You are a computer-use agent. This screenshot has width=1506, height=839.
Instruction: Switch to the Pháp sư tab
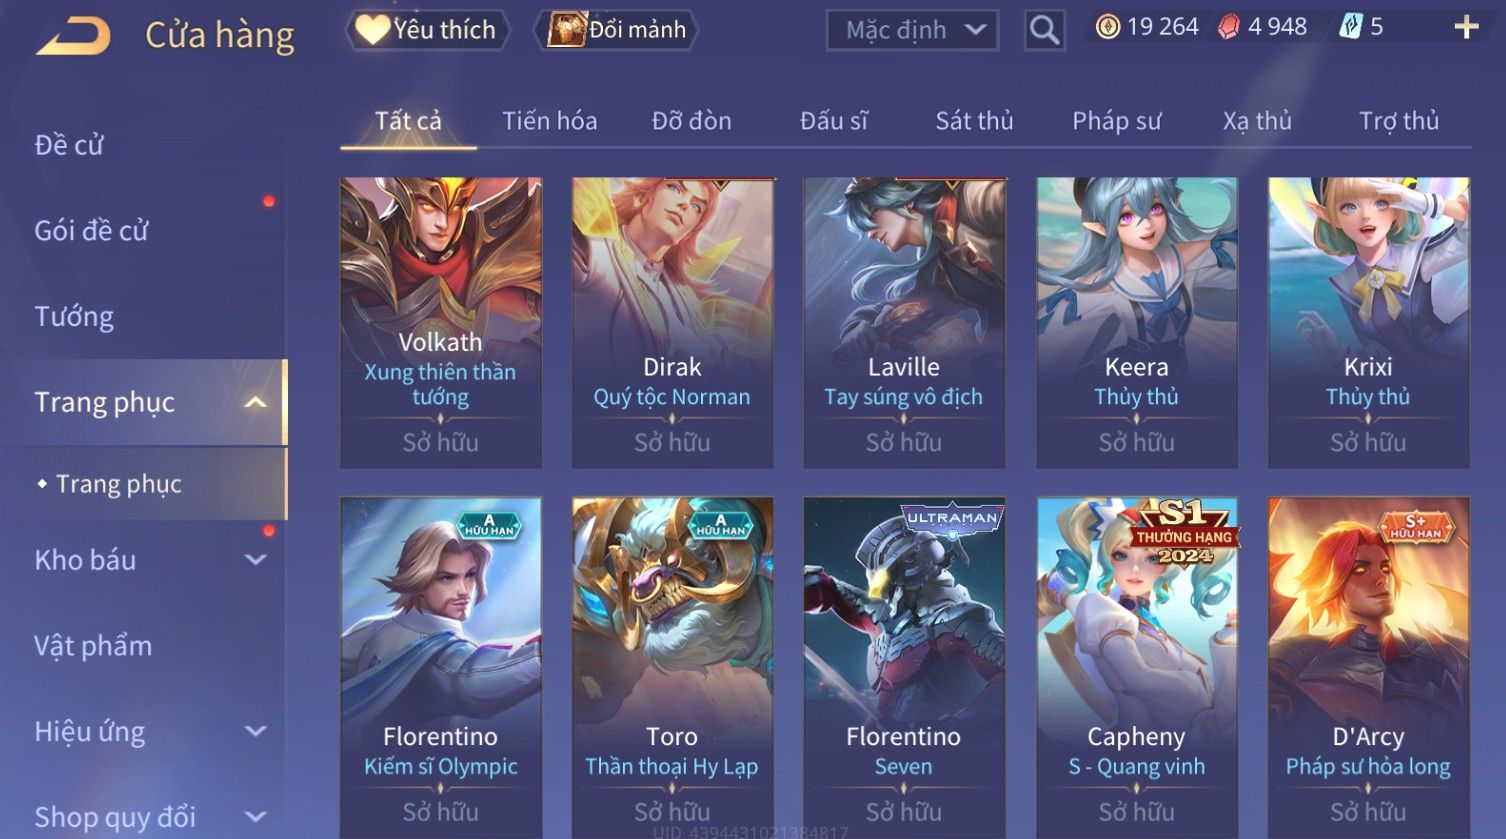tap(1116, 121)
